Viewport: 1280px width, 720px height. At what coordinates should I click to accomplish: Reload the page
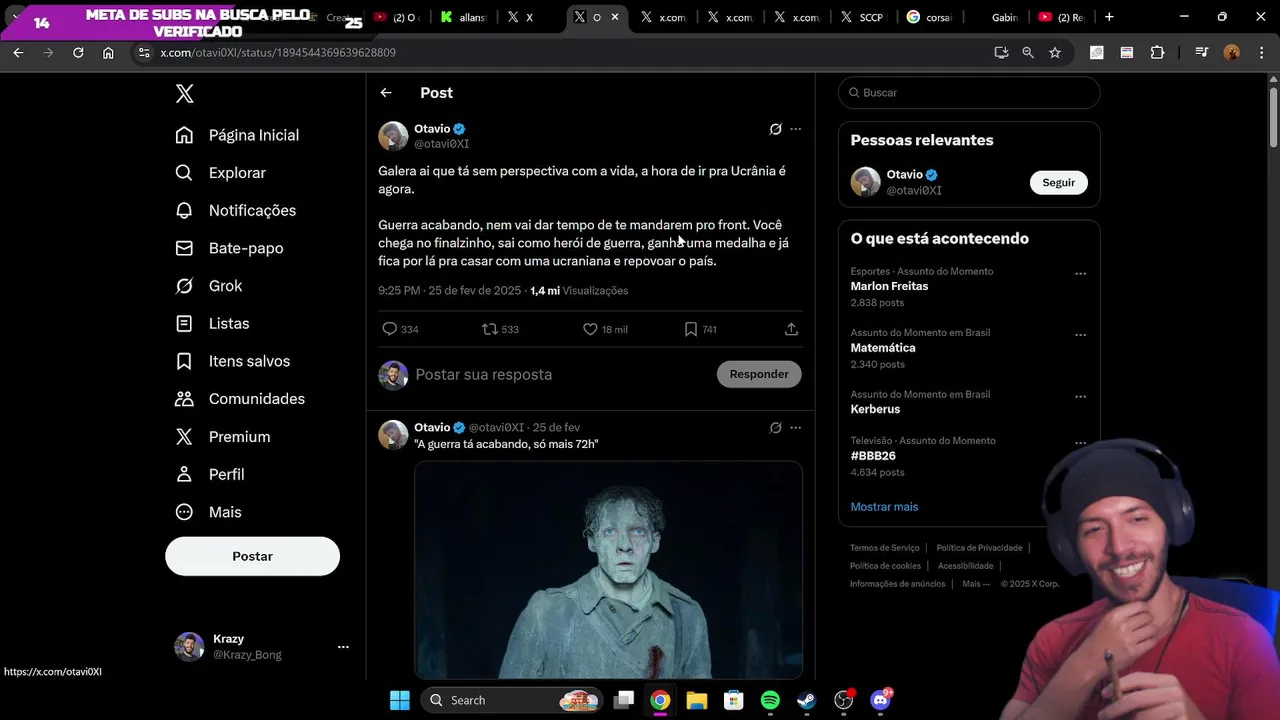click(78, 52)
